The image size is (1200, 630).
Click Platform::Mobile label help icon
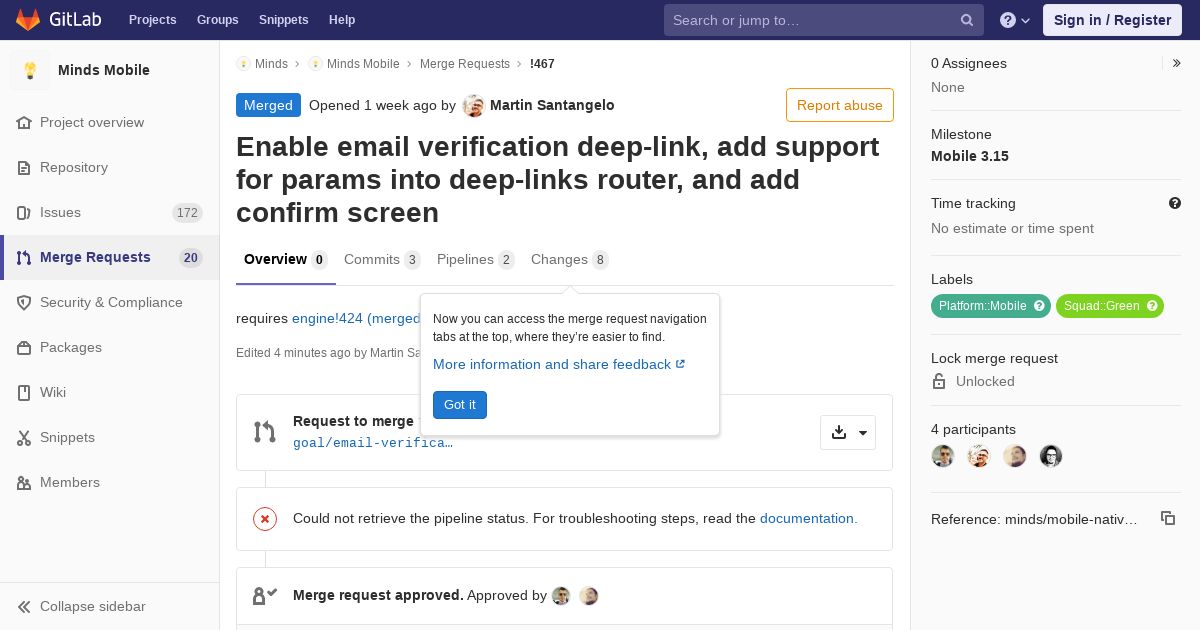(x=1039, y=306)
